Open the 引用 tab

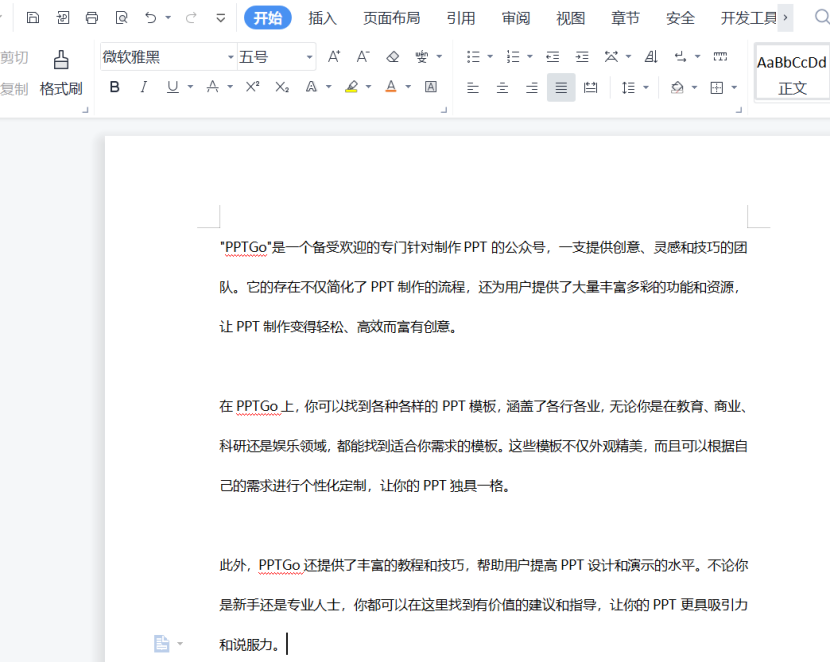click(461, 18)
